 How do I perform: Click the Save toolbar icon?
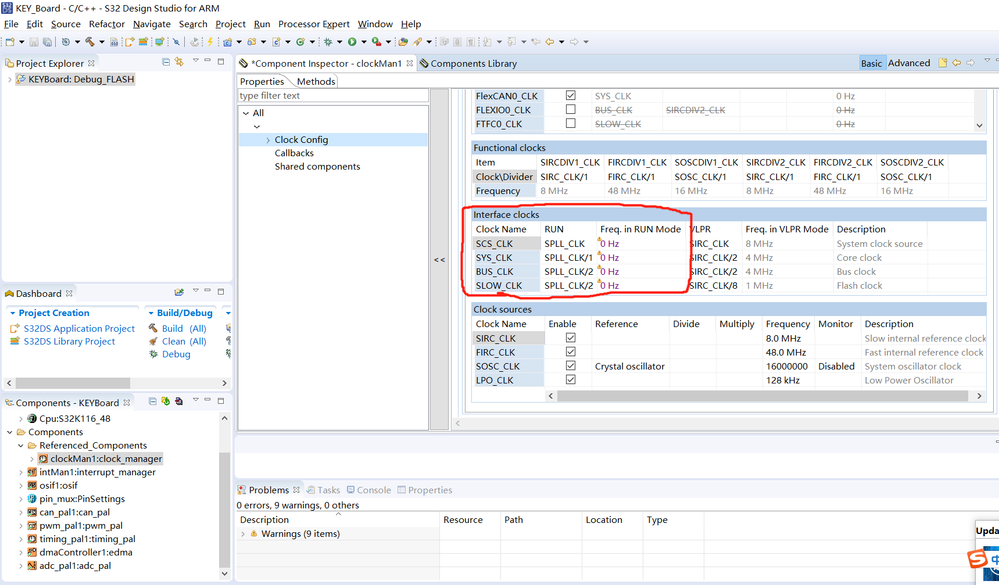(x=34, y=42)
